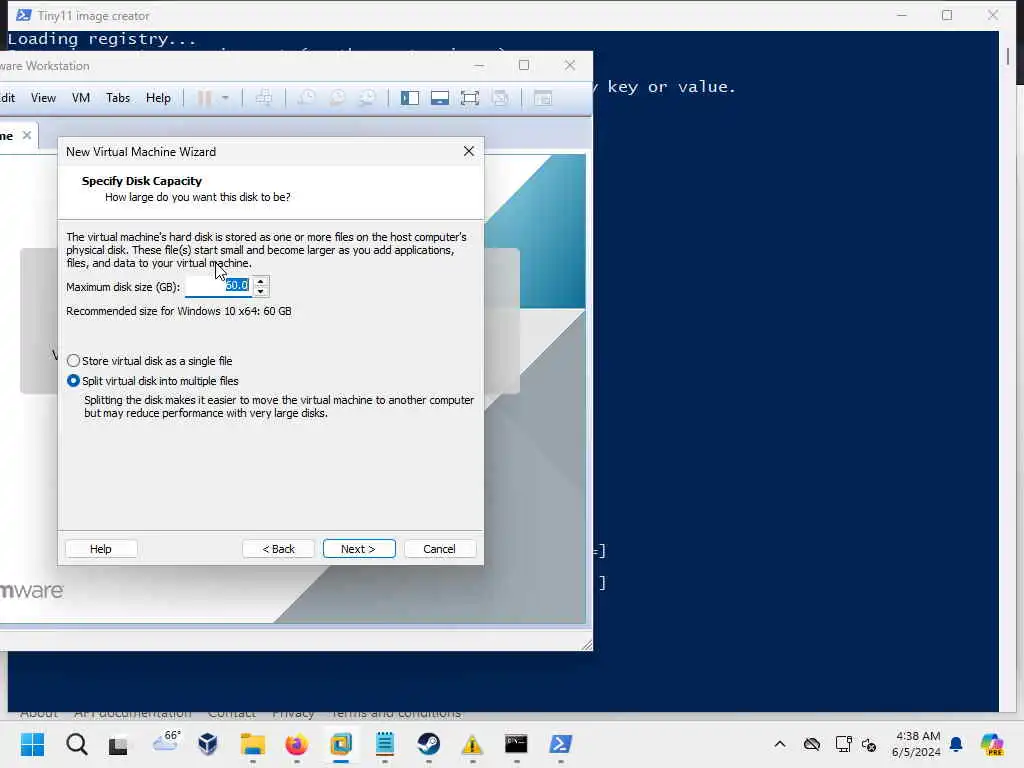The height and width of the screenshot is (768, 1024).
Task: Select 'Store virtual disk as a single file'
Action: click(150, 360)
